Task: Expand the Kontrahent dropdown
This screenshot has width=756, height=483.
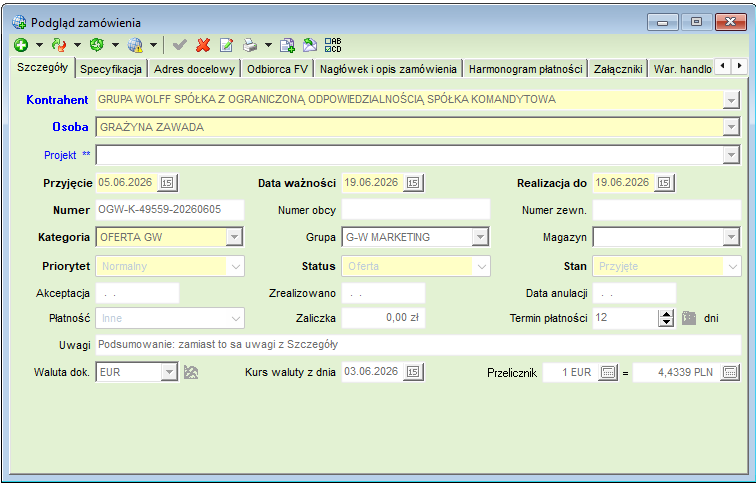Action: (731, 100)
